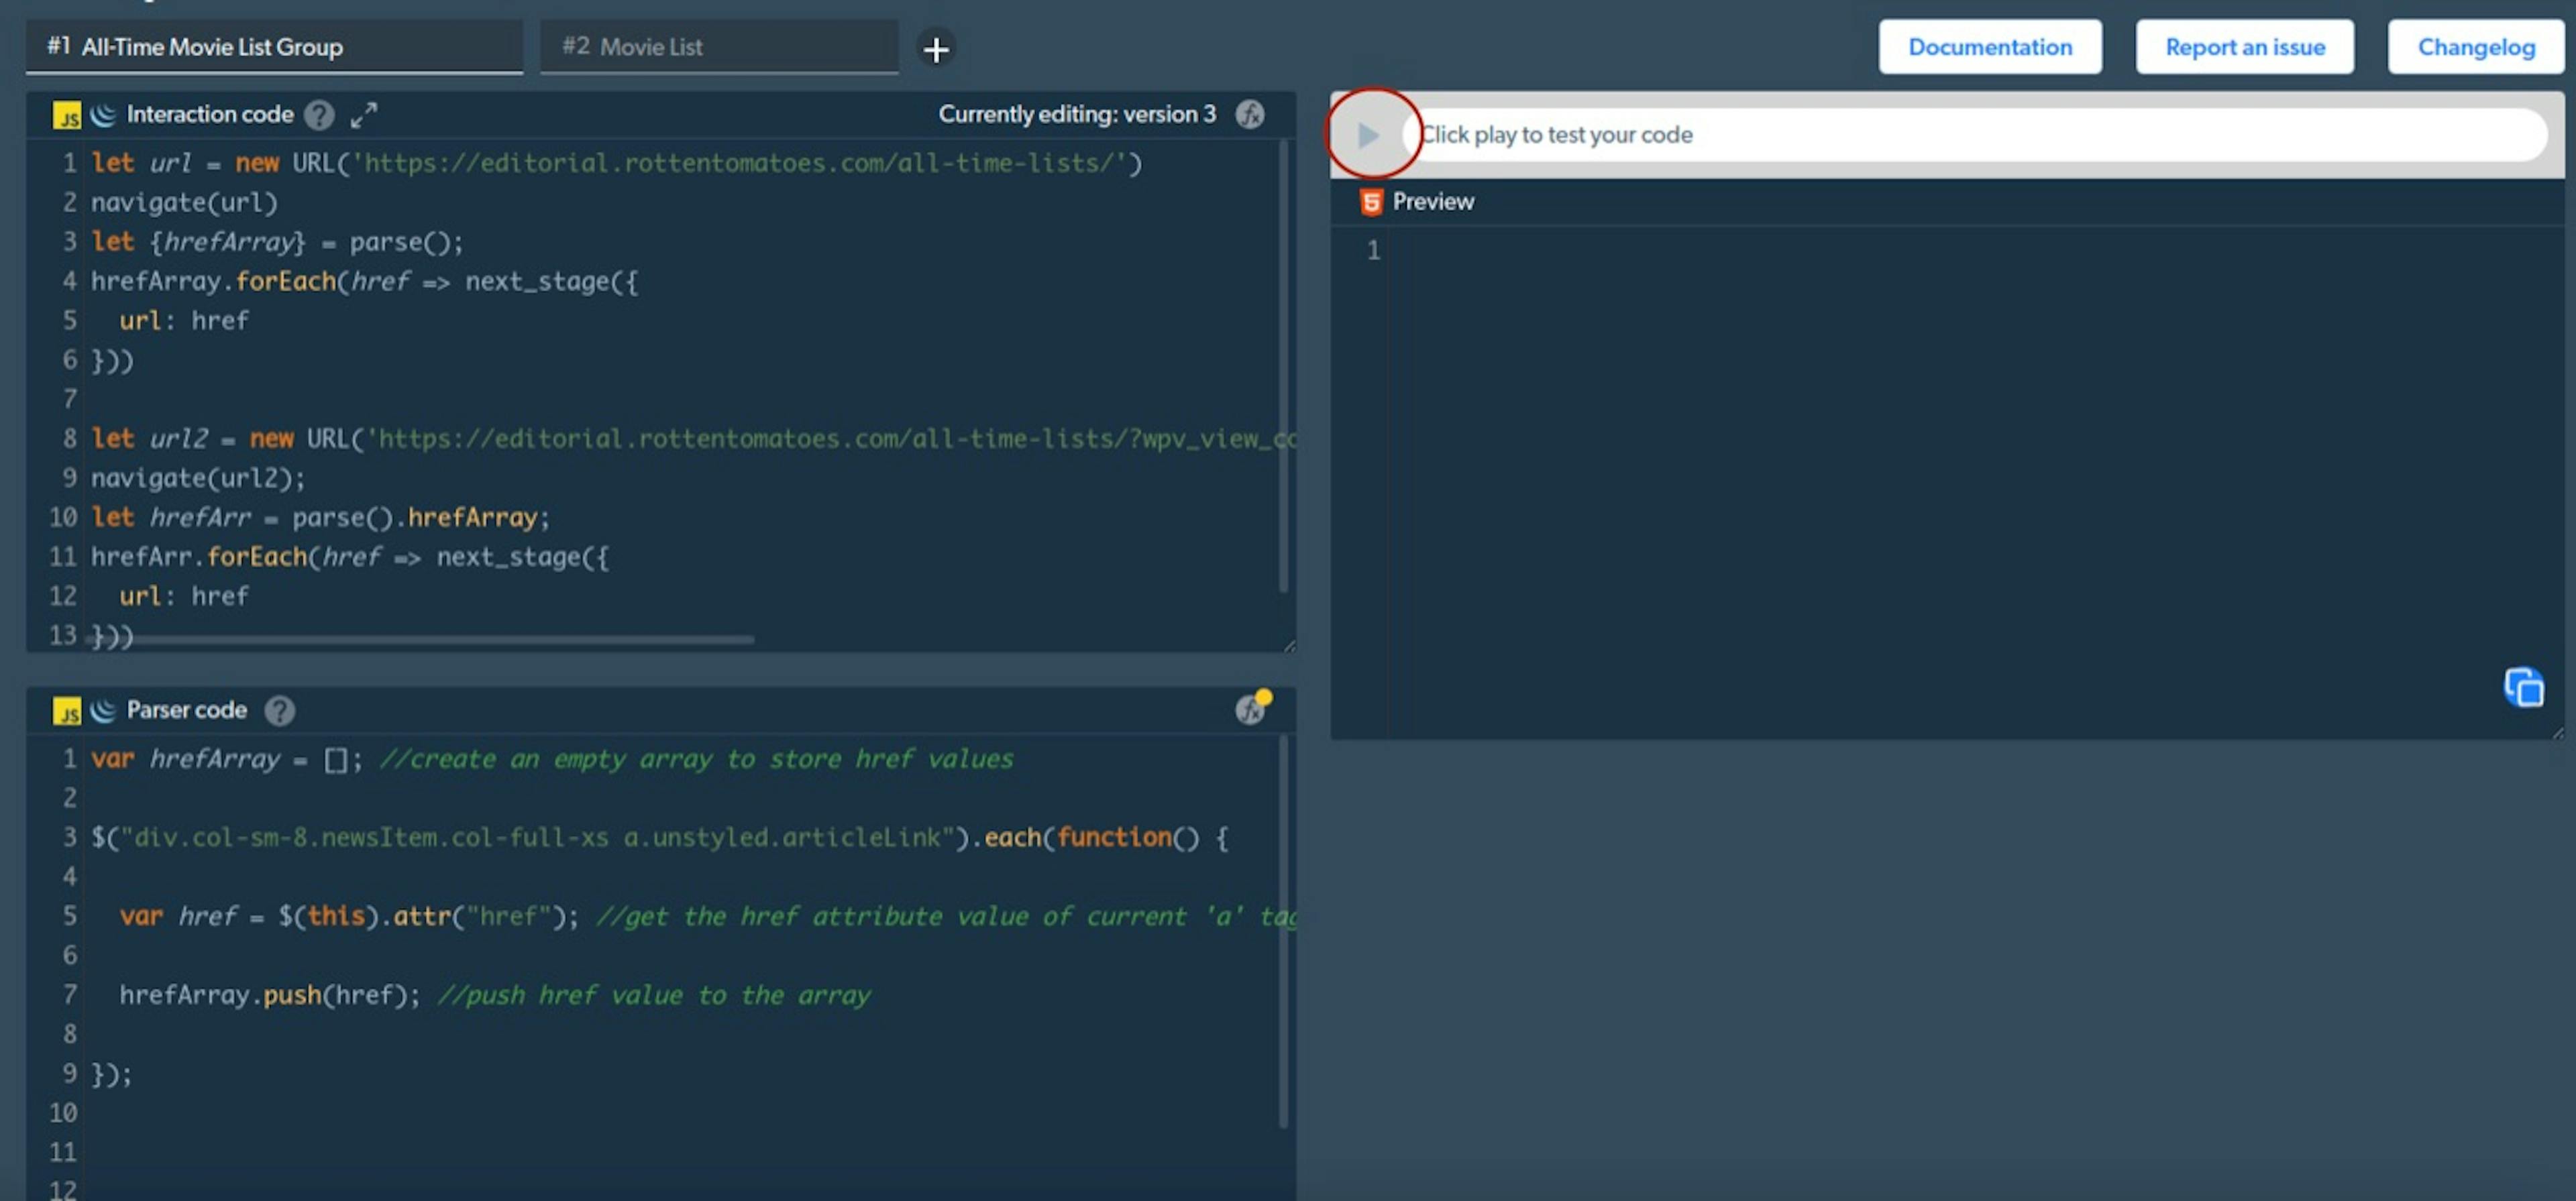Click the 'navigate(url2);' line
This screenshot has height=1201, width=2576.
click(x=198, y=478)
